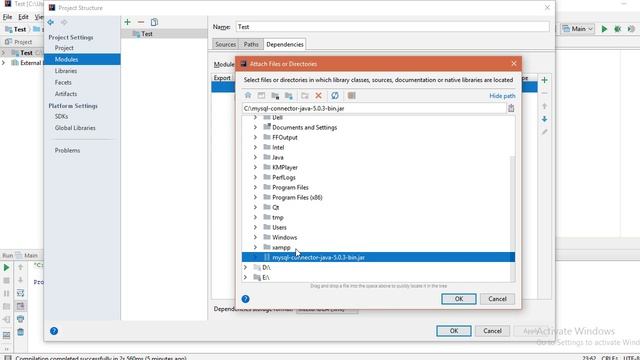
Task: Select Project in Project Settings
Action: click(64, 48)
